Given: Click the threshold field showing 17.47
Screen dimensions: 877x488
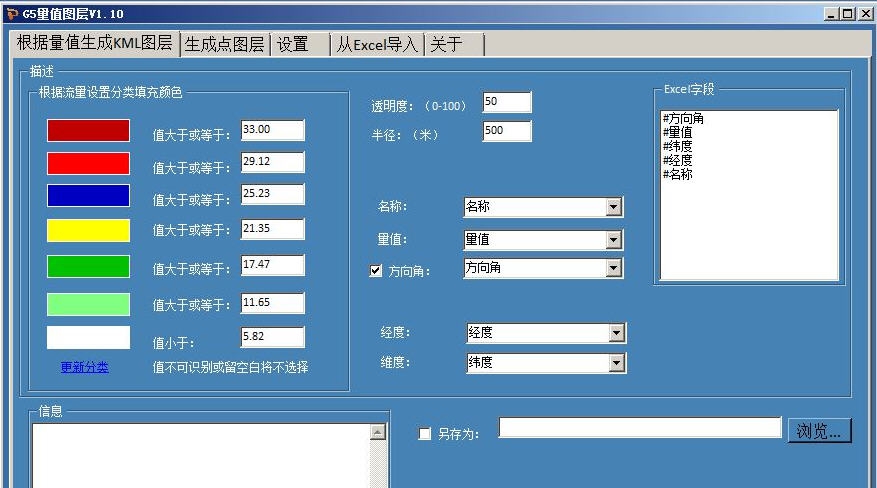Looking at the screenshot, I should pyautogui.click(x=273, y=265).
